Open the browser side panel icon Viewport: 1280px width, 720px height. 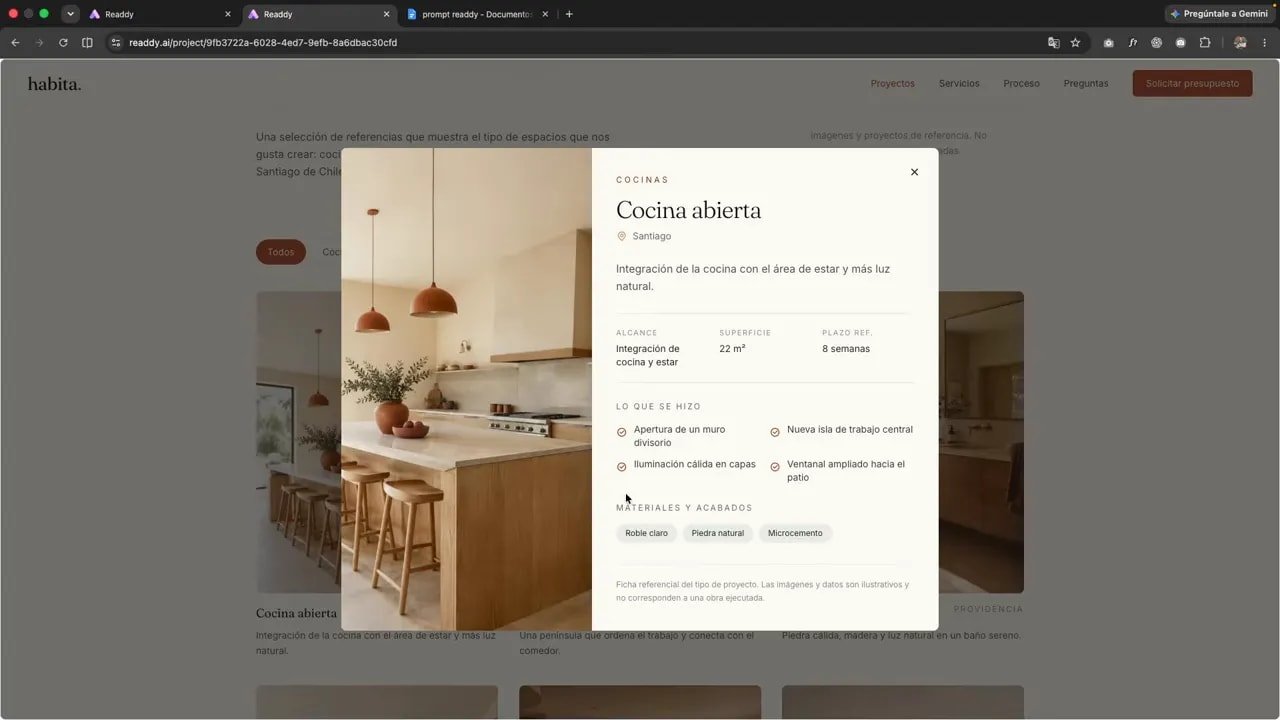coord(87,43)
